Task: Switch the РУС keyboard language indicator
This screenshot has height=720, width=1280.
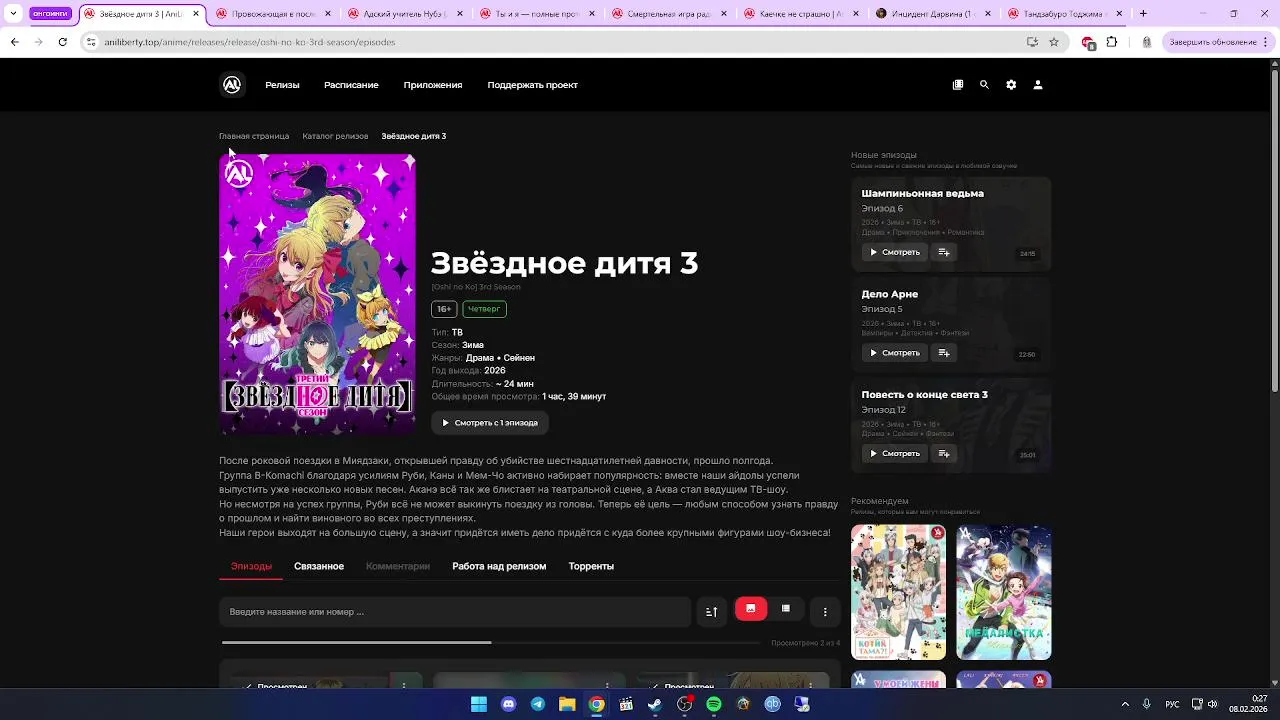Action: [1172, 704]
